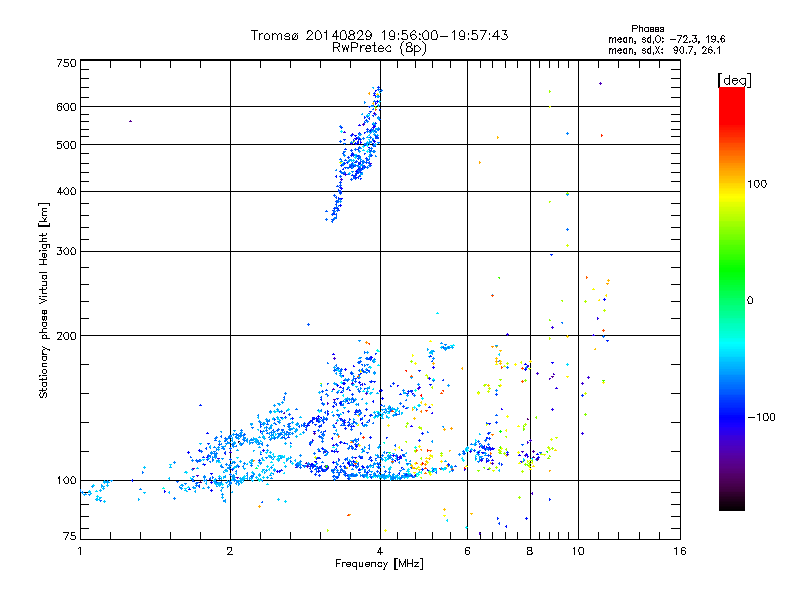Click the y-axis '75' tick label
Viewport: 800px width, 600px height.
pos(70,536)
